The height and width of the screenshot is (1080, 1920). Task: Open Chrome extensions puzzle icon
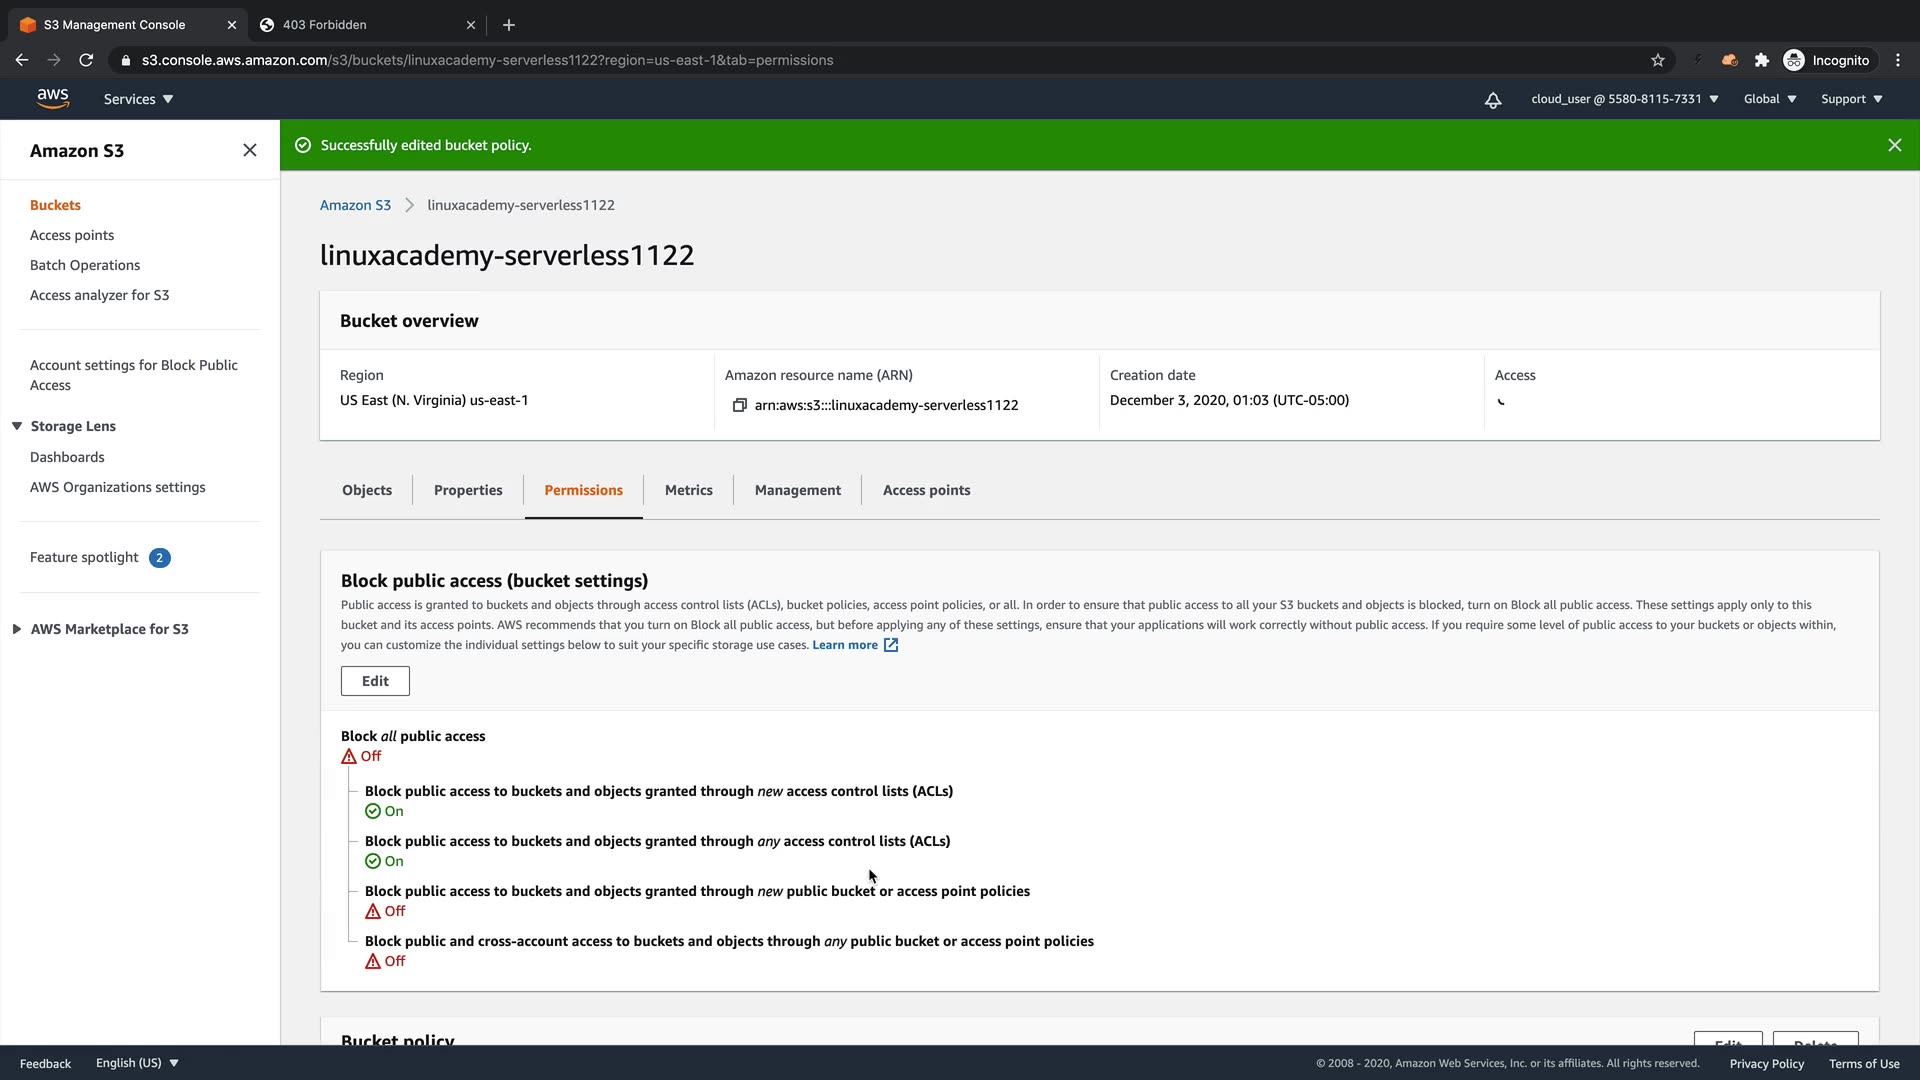tap(1761, 60)
